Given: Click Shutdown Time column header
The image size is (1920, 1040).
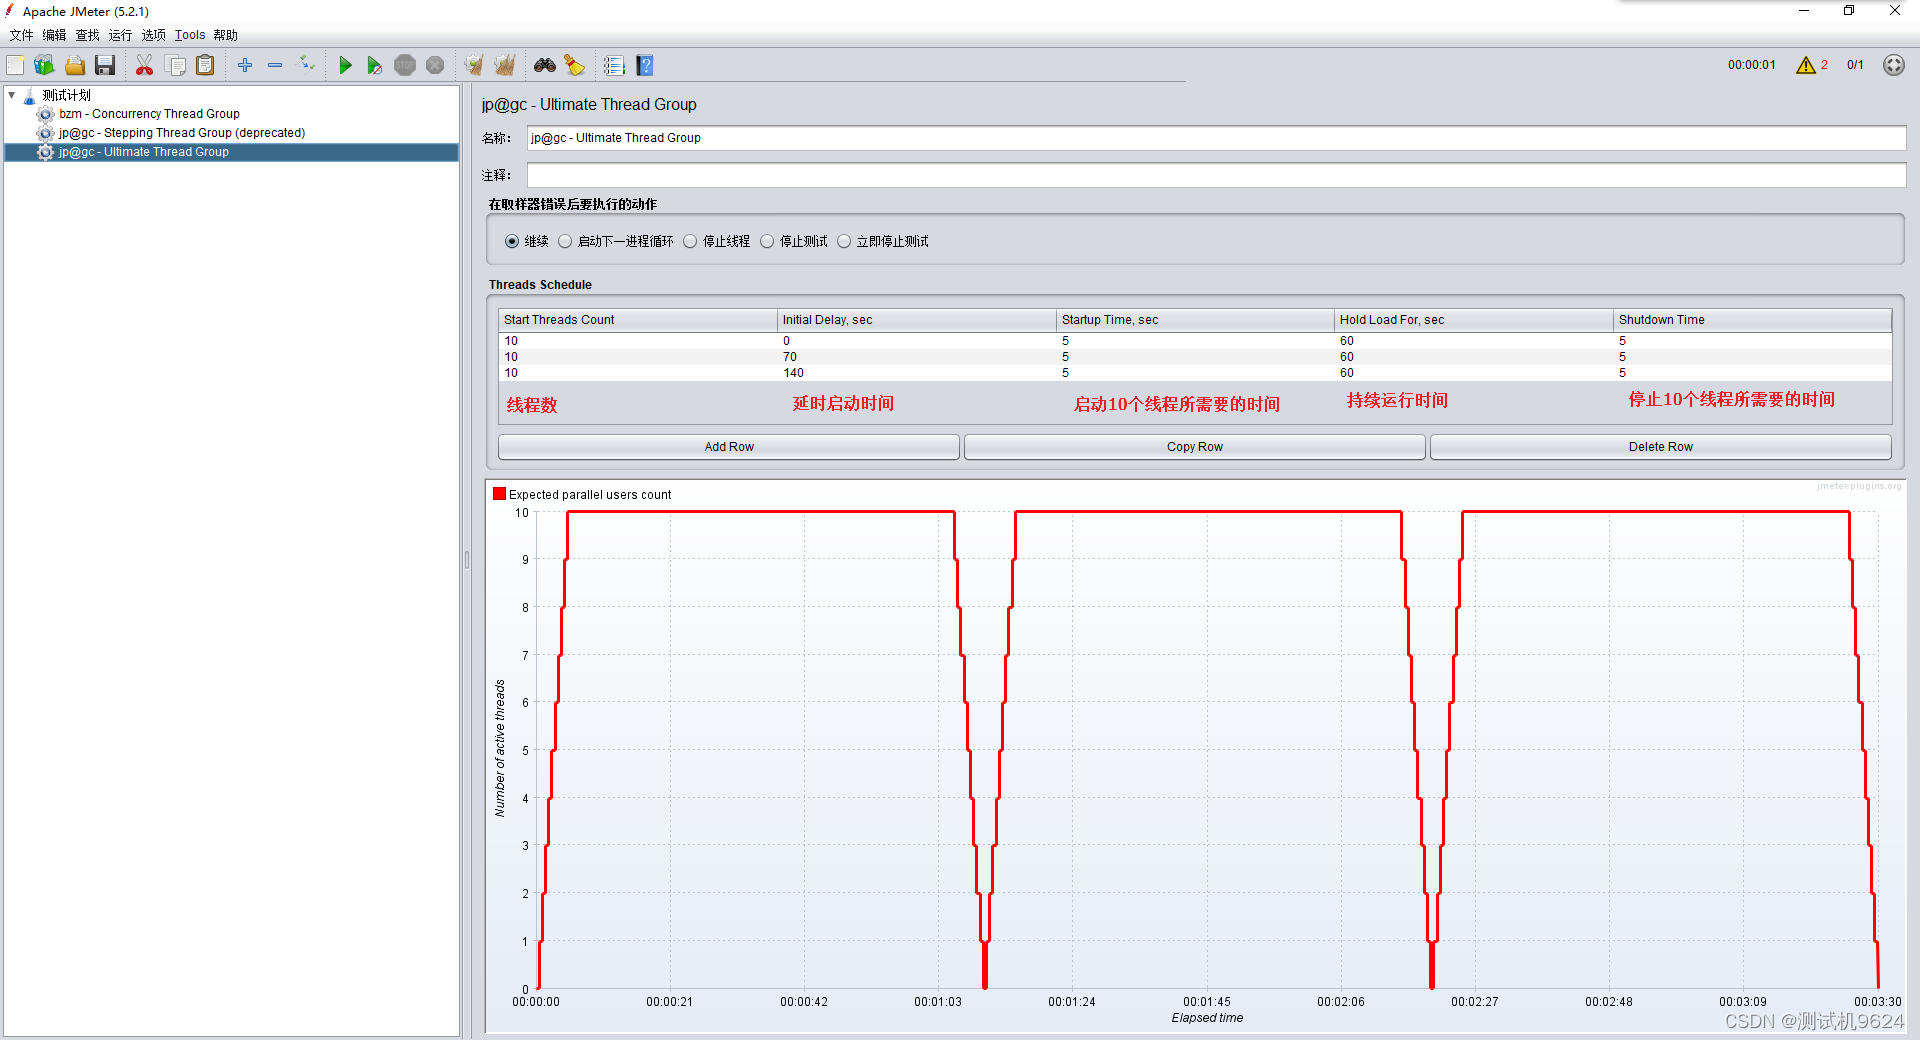Looking at the screenshot, I should click(x=1753, y=320).
